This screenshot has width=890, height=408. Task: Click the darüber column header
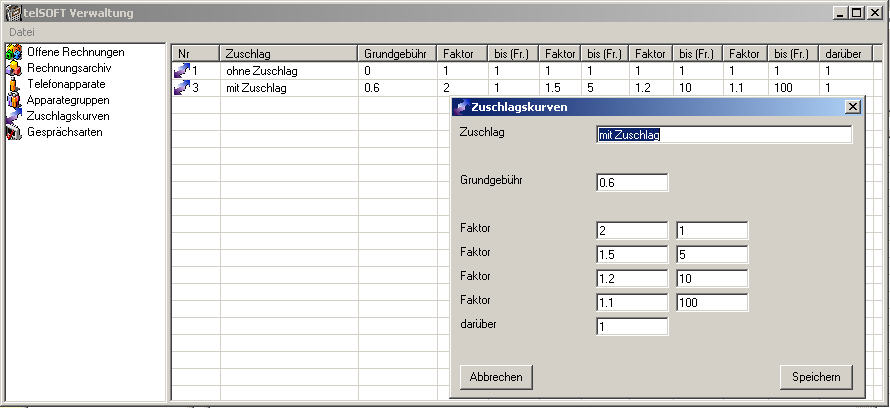click(845, 54)
